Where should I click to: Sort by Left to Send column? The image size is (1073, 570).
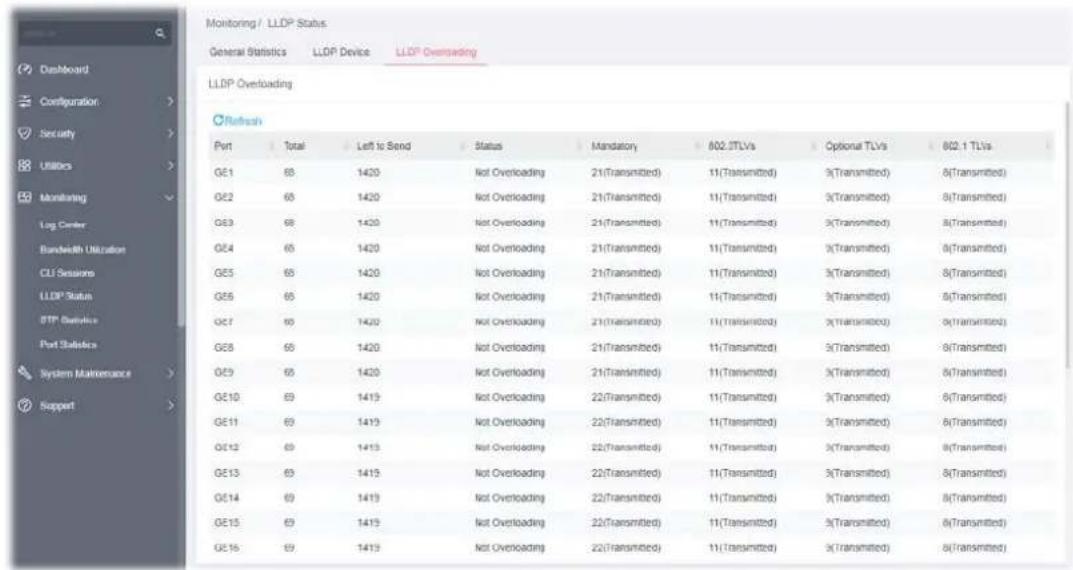pyautogui.click(x=383, y=146)
